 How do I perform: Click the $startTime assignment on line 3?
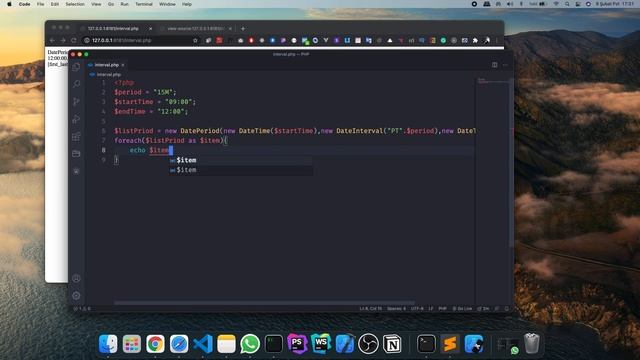click(155, 102)
